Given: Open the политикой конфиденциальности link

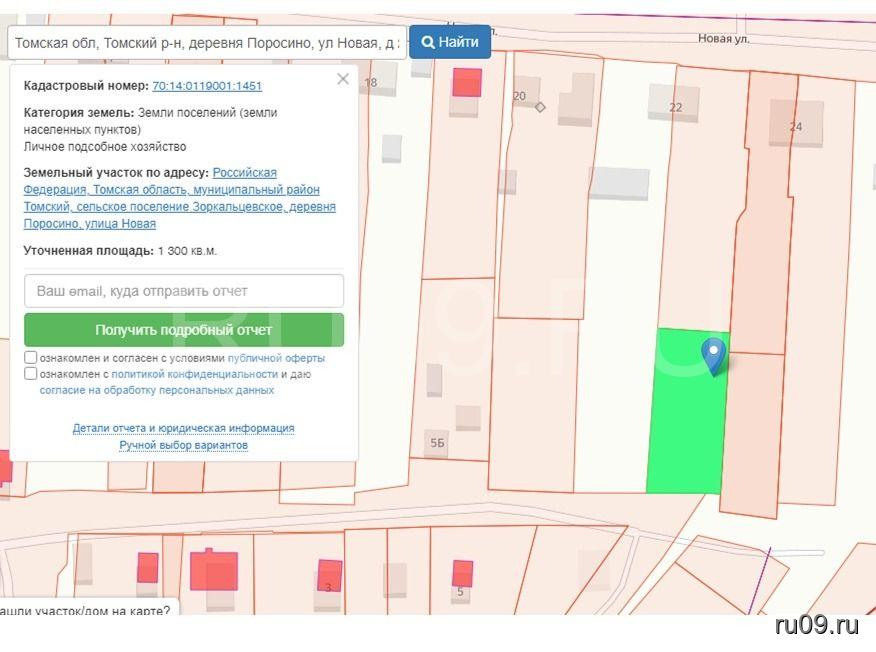Looking at the screenshot, I should 194,374.
